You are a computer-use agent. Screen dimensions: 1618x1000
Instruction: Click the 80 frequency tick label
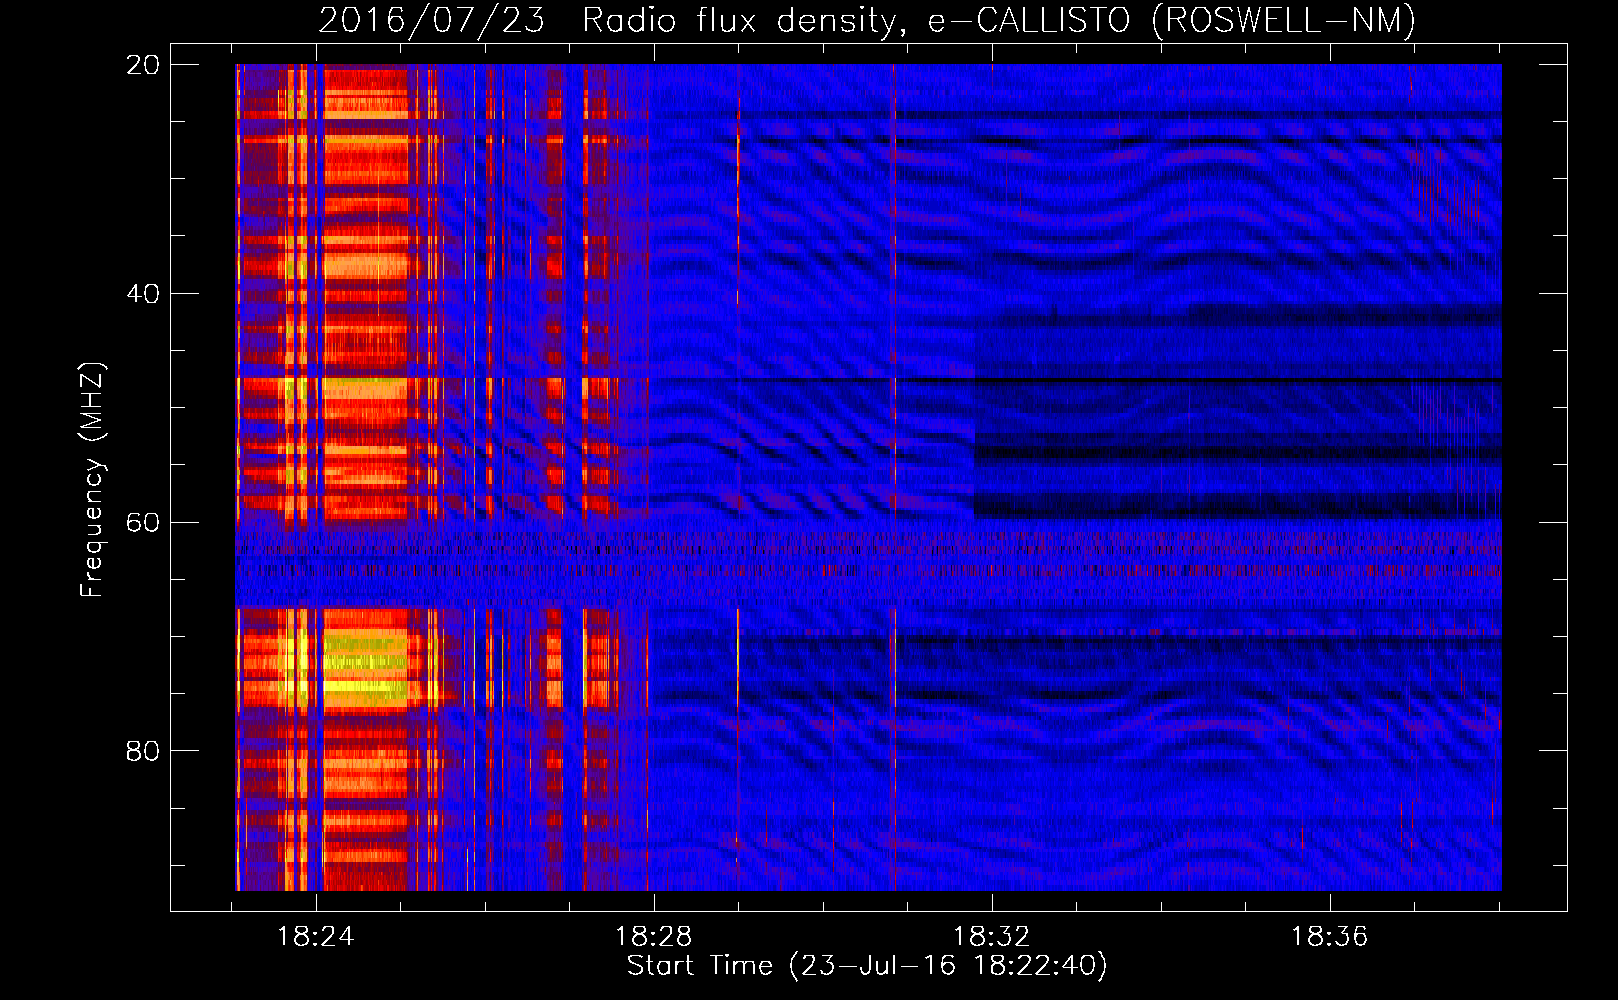point(142,751)
